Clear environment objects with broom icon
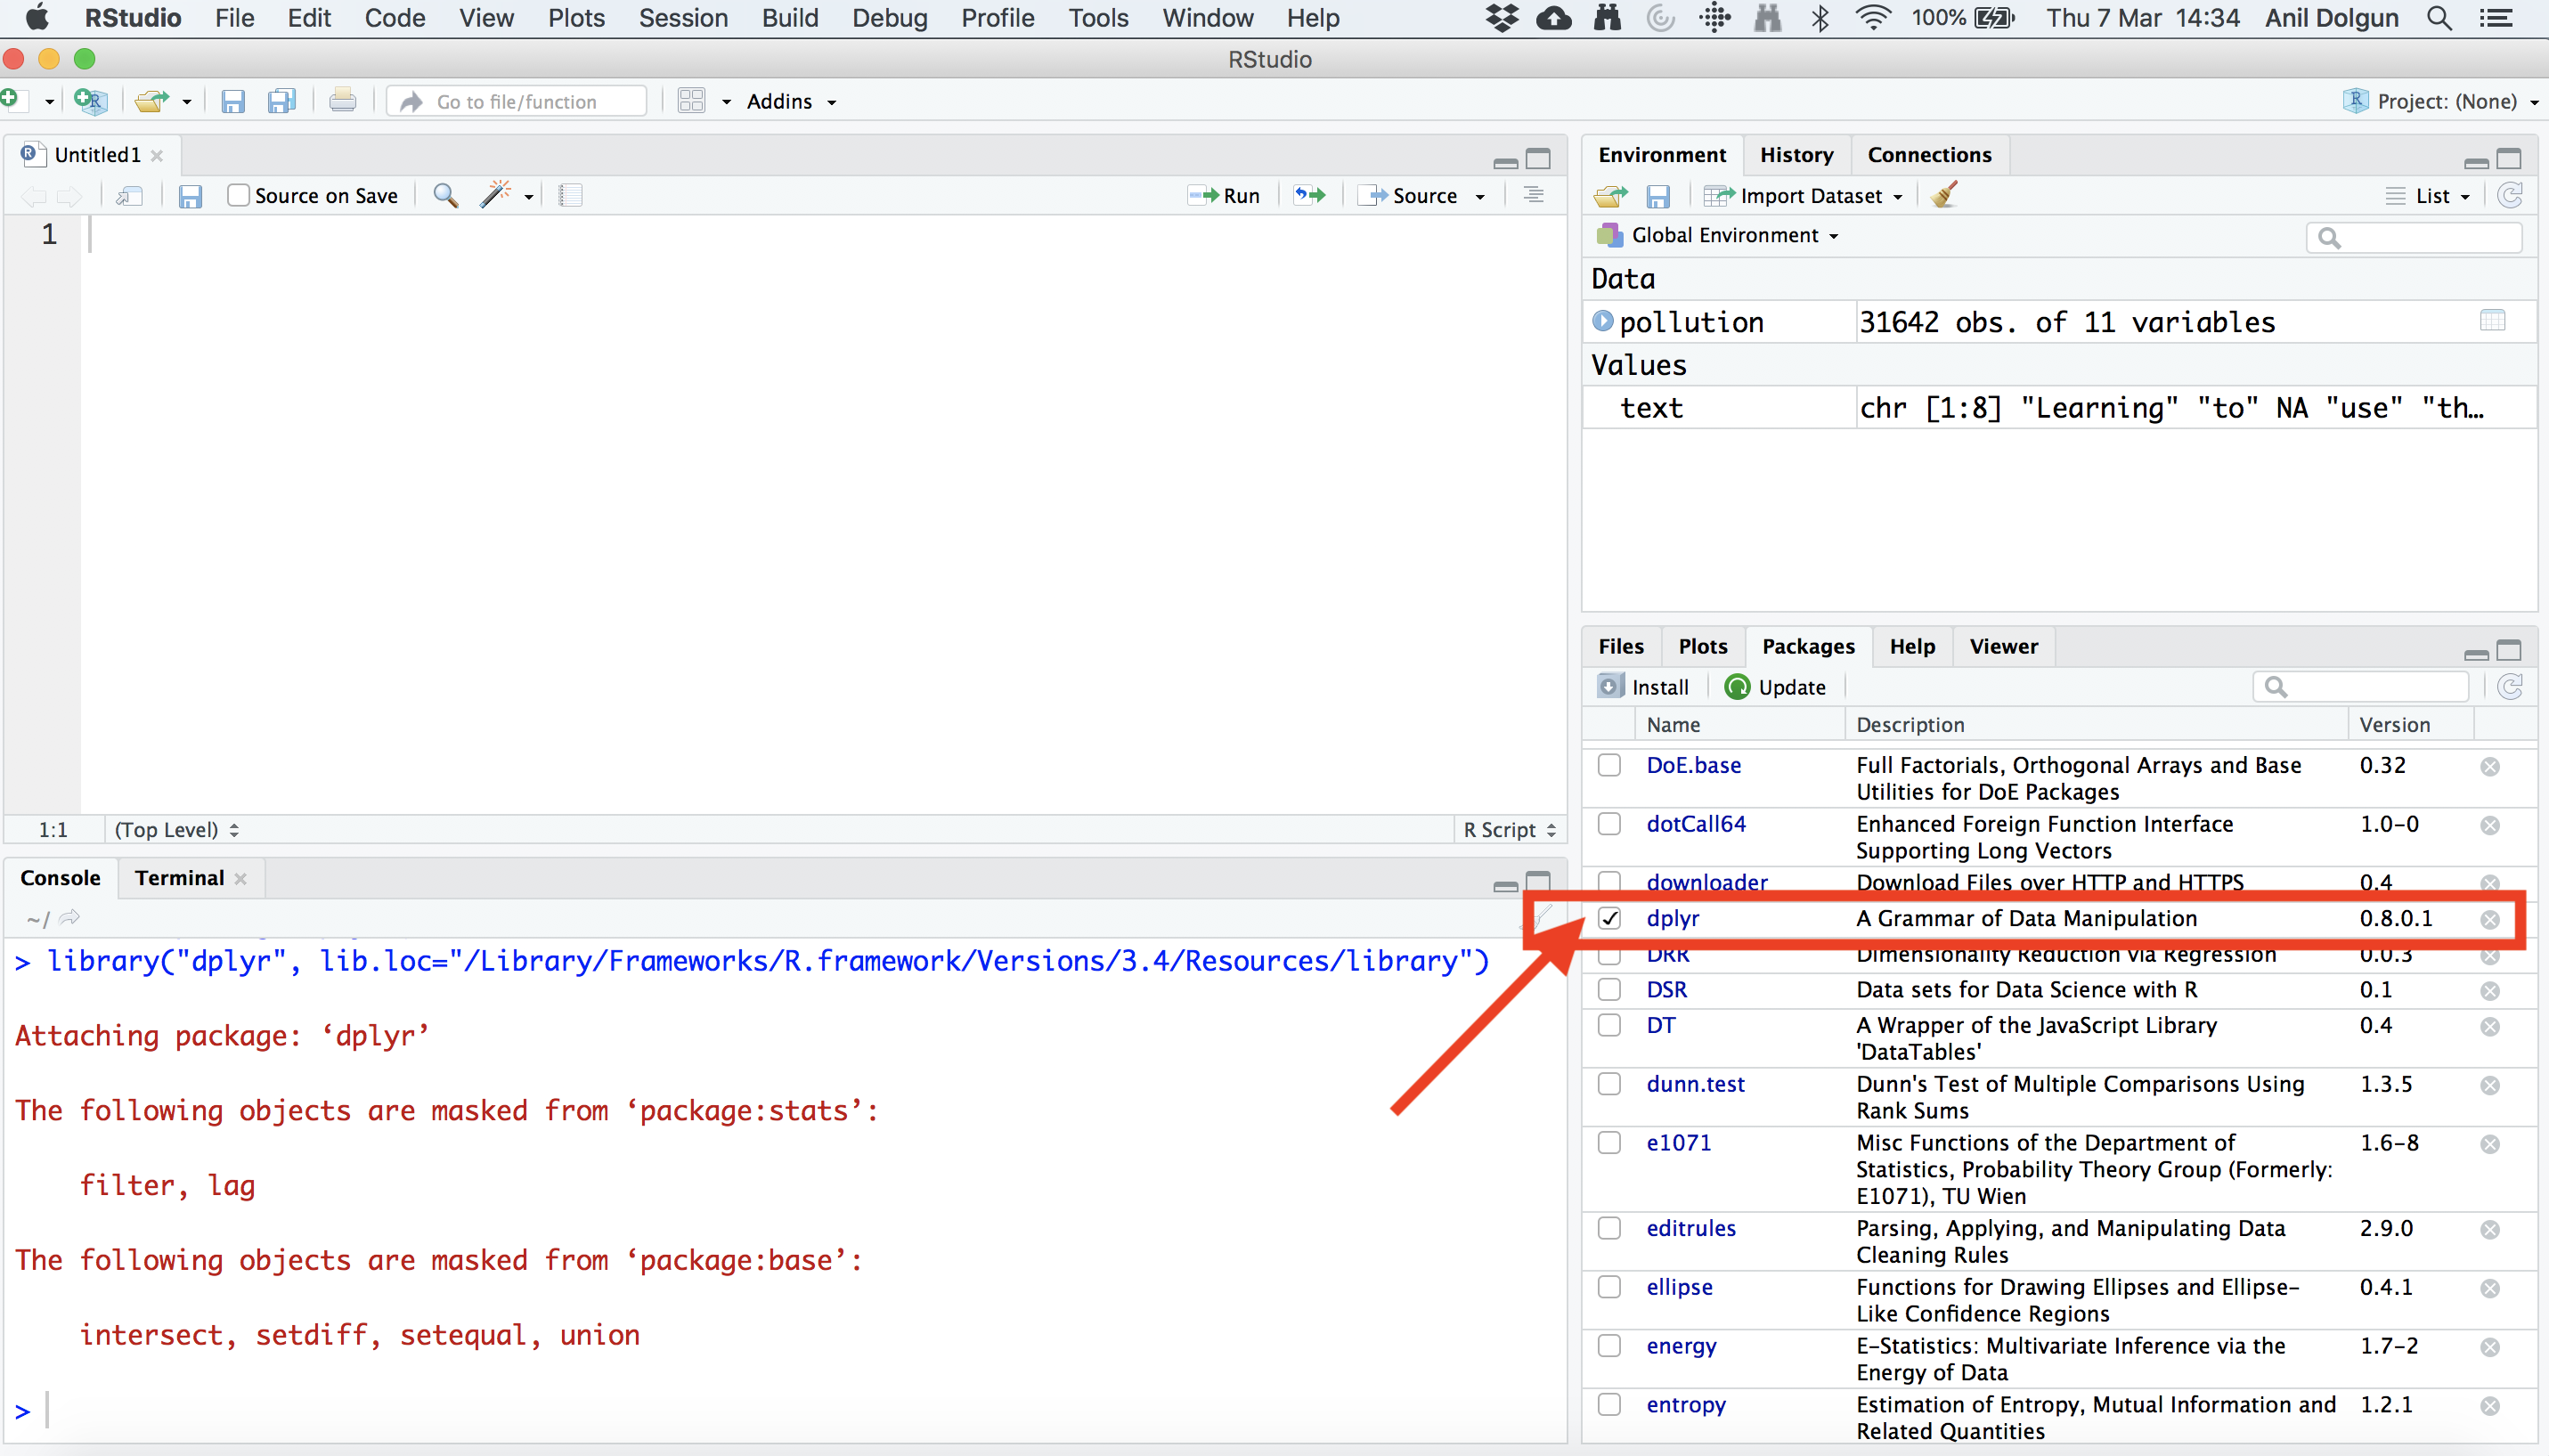 click(1945, 194)
